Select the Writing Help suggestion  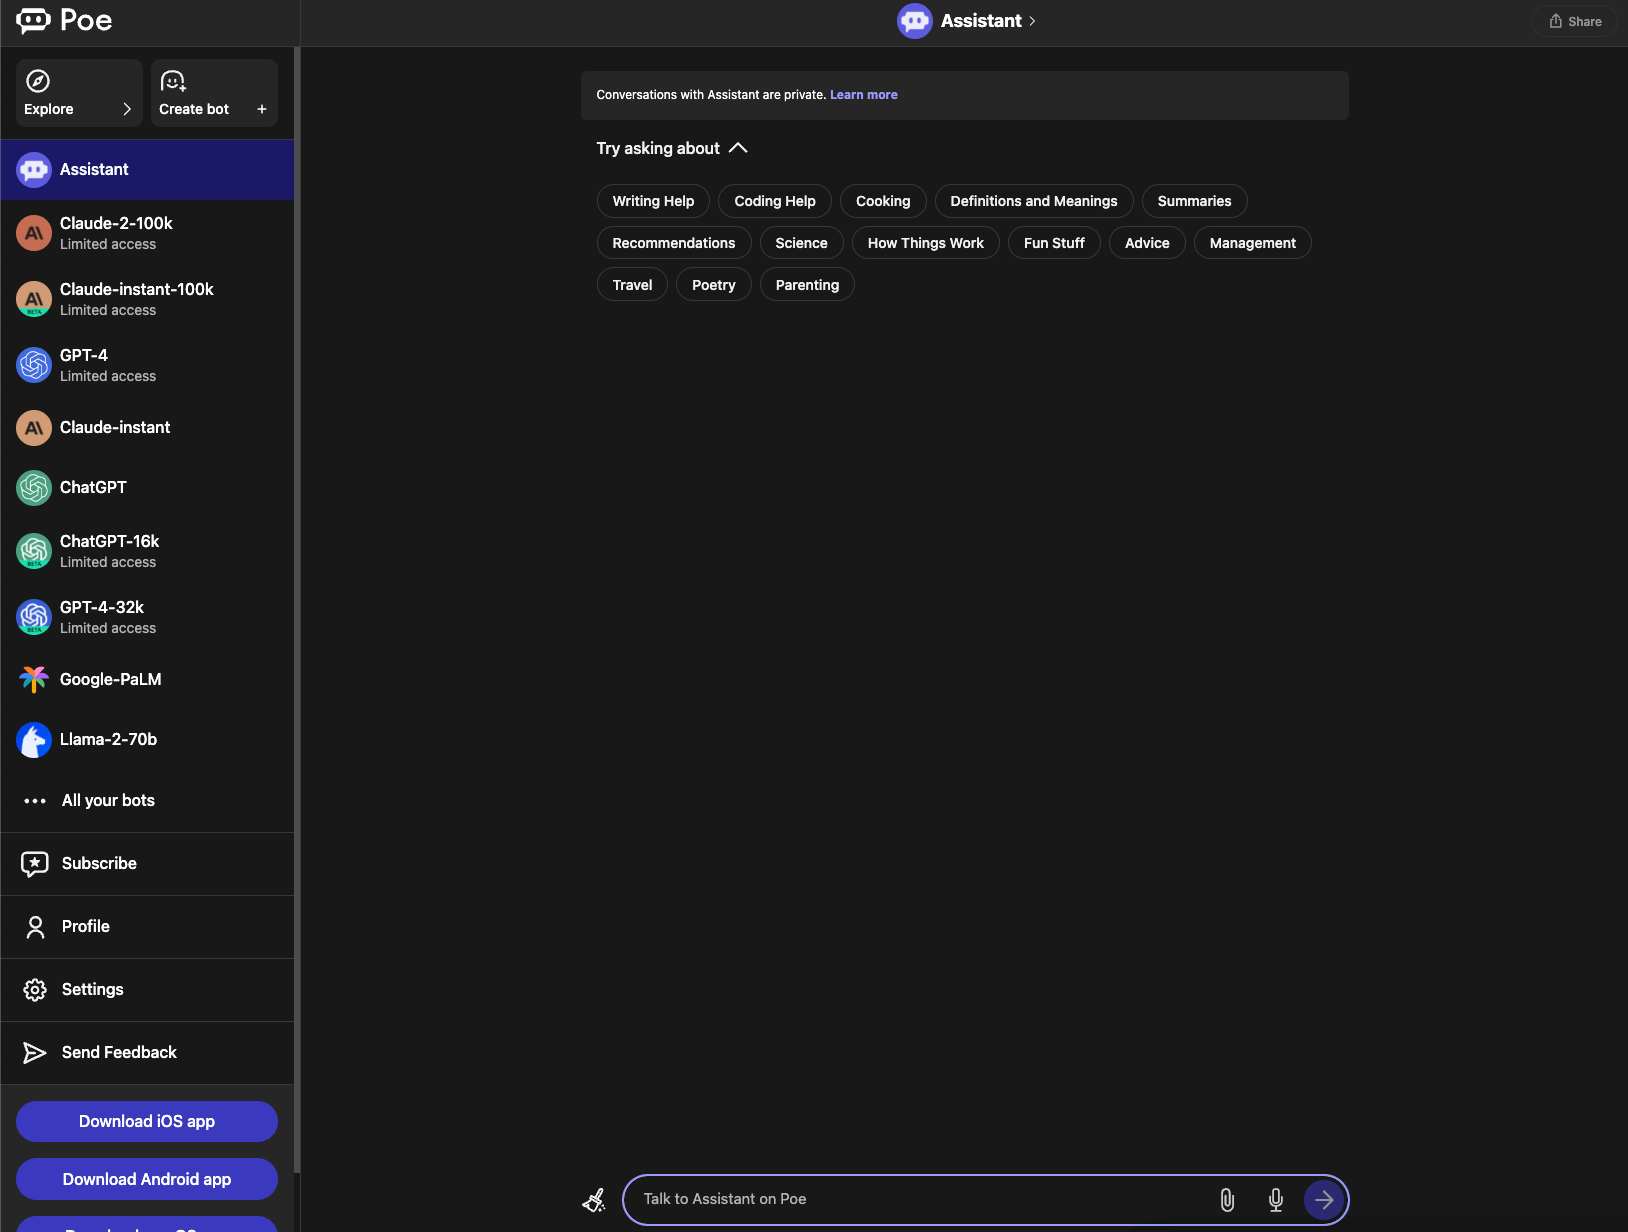click(x=653, y=201)
